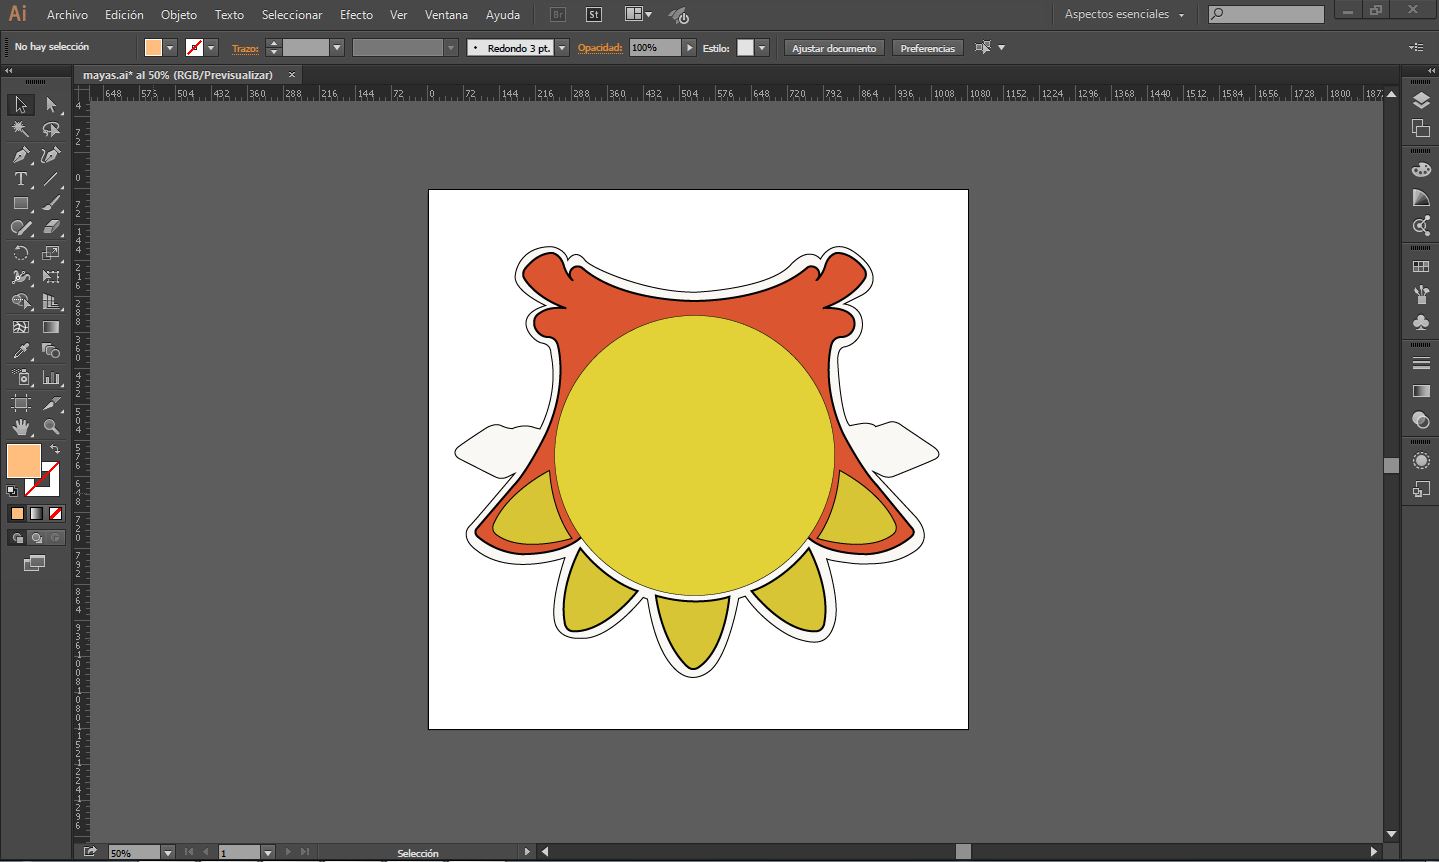Set paint mode to None
The width and height of the screenshot is (1439, 862).
[56, 514]
